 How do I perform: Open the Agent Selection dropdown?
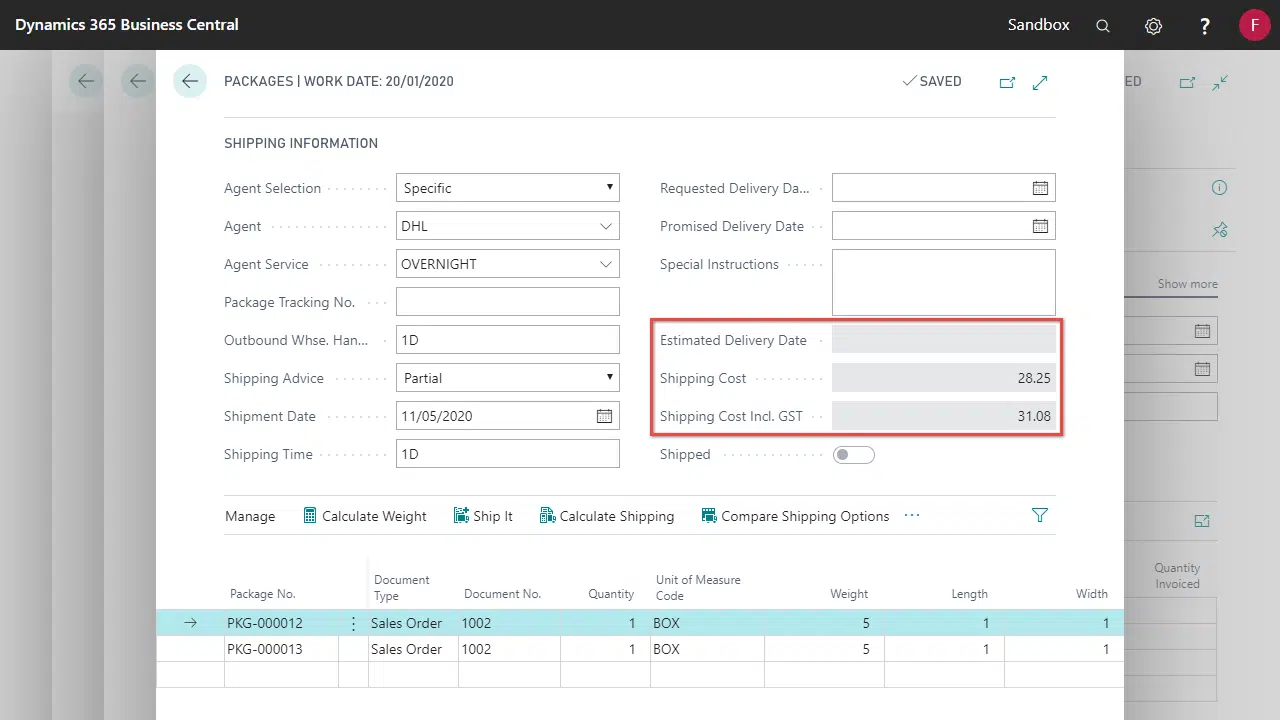point(508,188)
